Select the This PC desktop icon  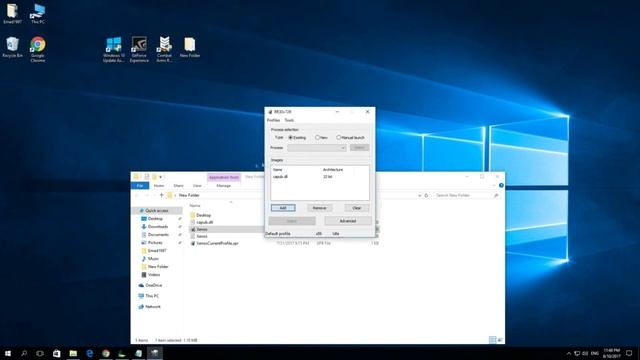38,13
